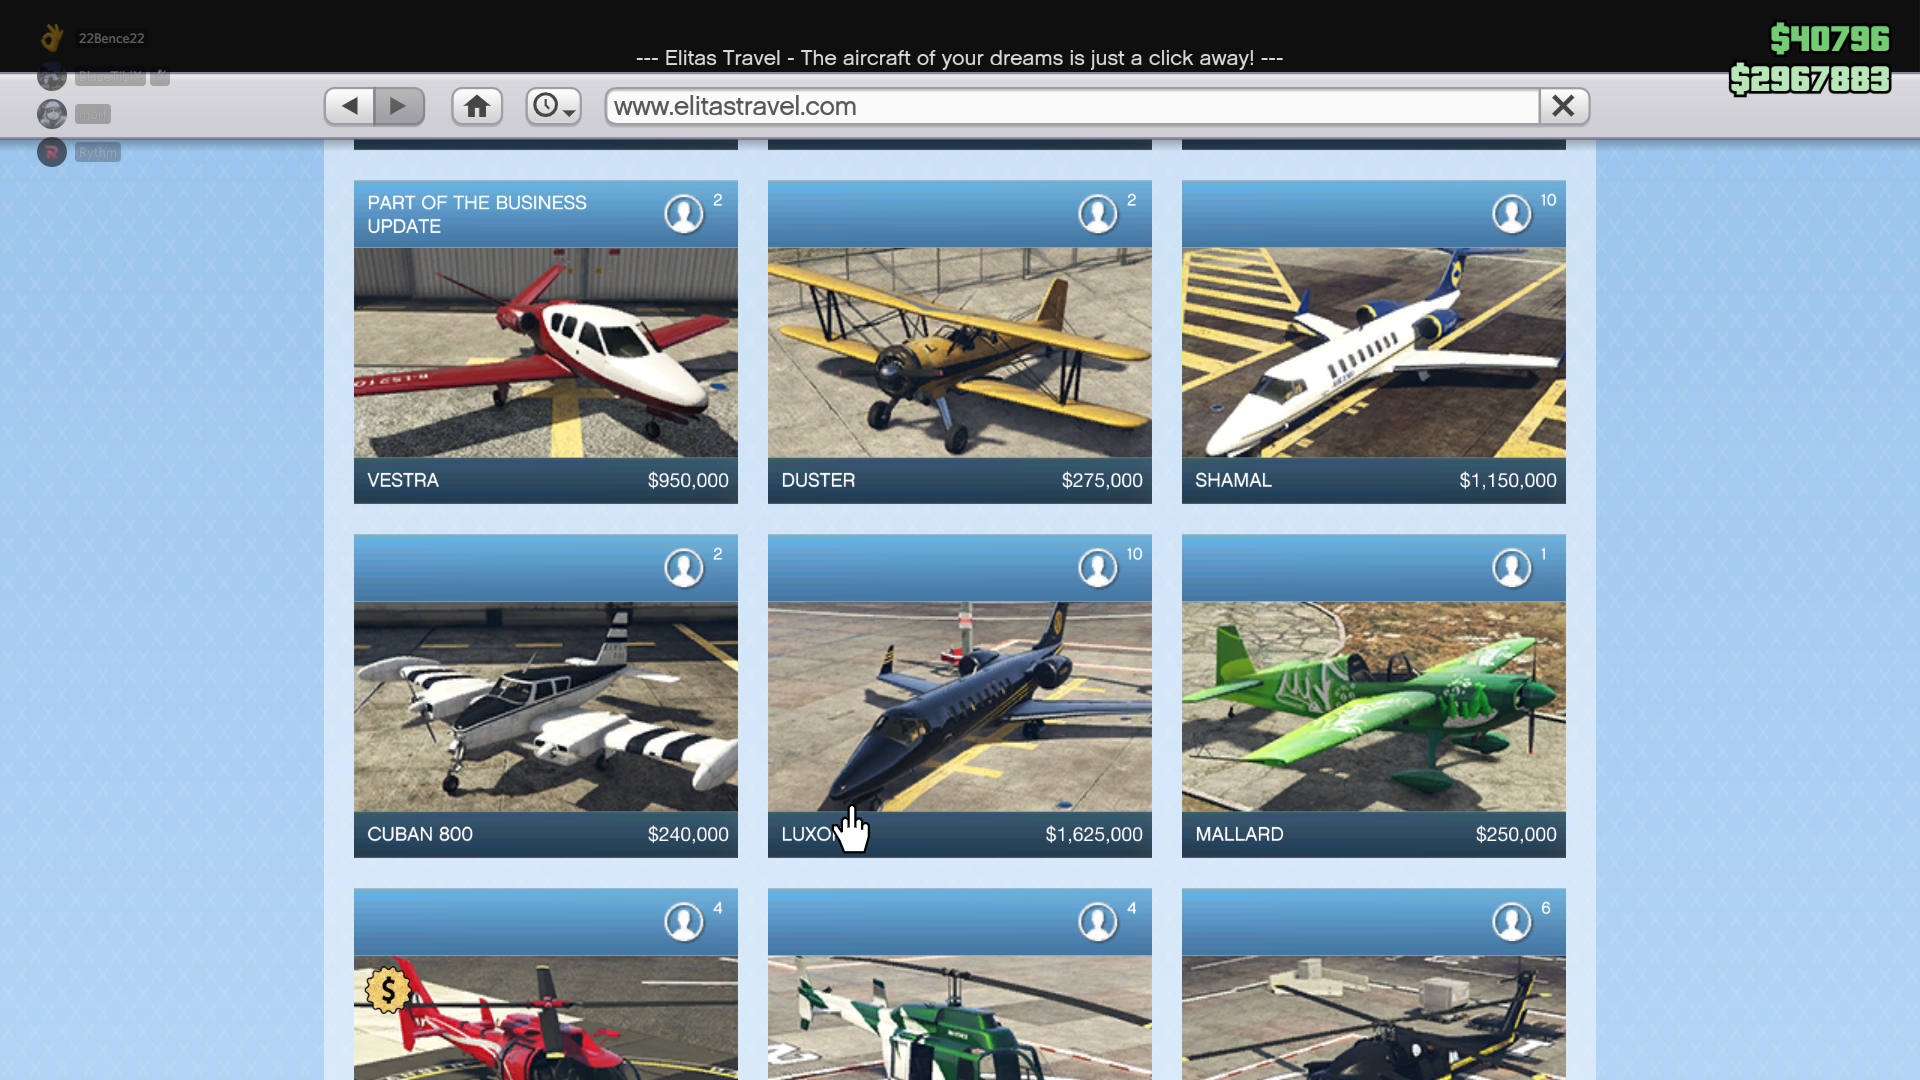This screenshot has width=1920, height=1080.
Task: Select the red helicopter image
Action: pos(546,1018)
